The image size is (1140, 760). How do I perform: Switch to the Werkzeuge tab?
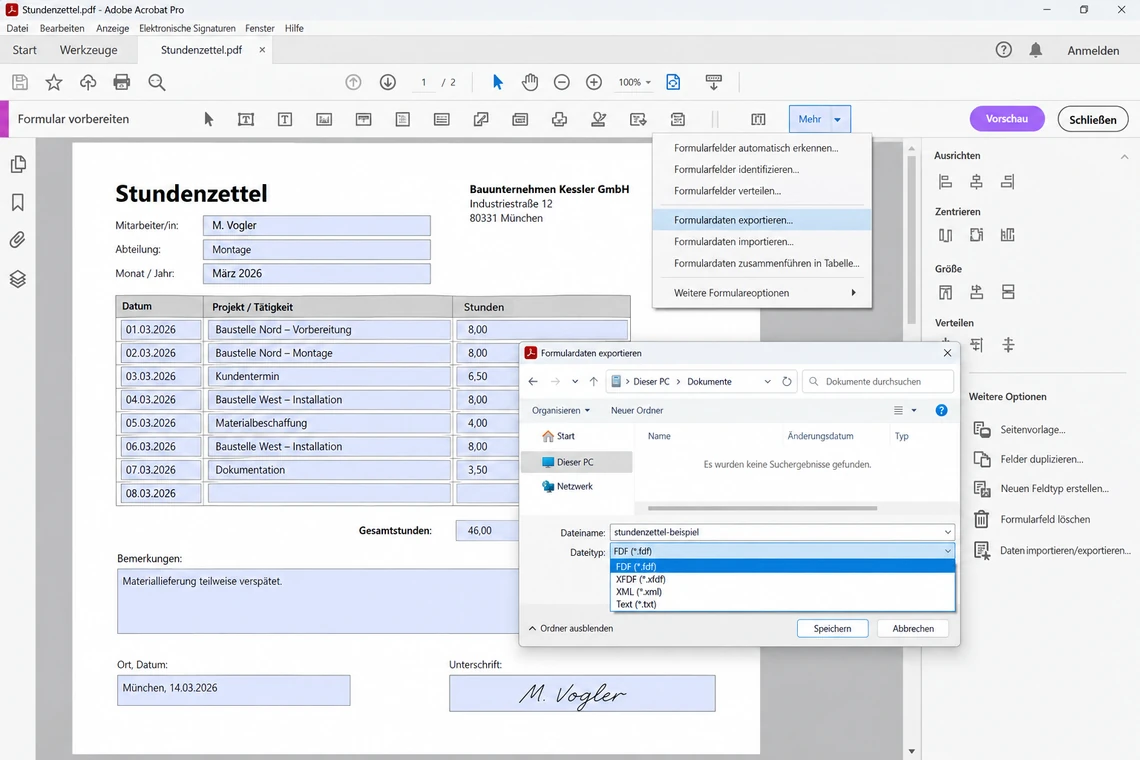tap(89, 50)
